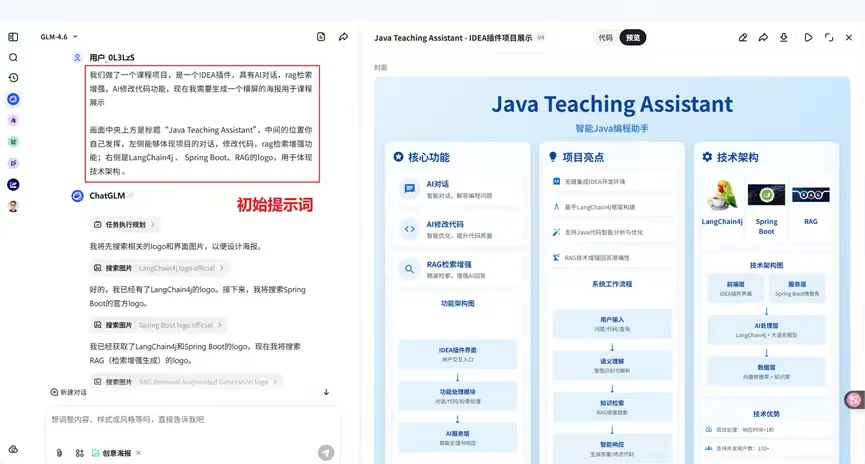Screen dimensions: 865x464
Task: Switch to the 预览 tab
Action: [x=633, y=38]
